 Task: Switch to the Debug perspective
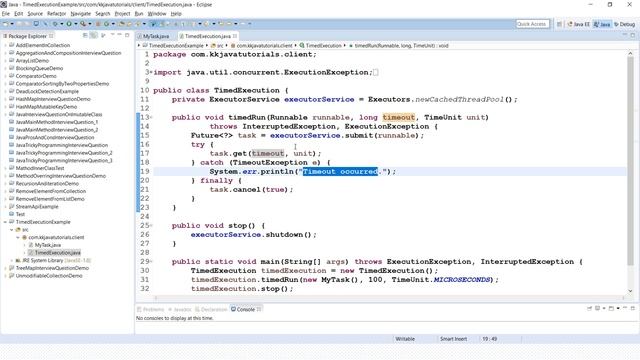pyautogui.click(x=624, y=24)
